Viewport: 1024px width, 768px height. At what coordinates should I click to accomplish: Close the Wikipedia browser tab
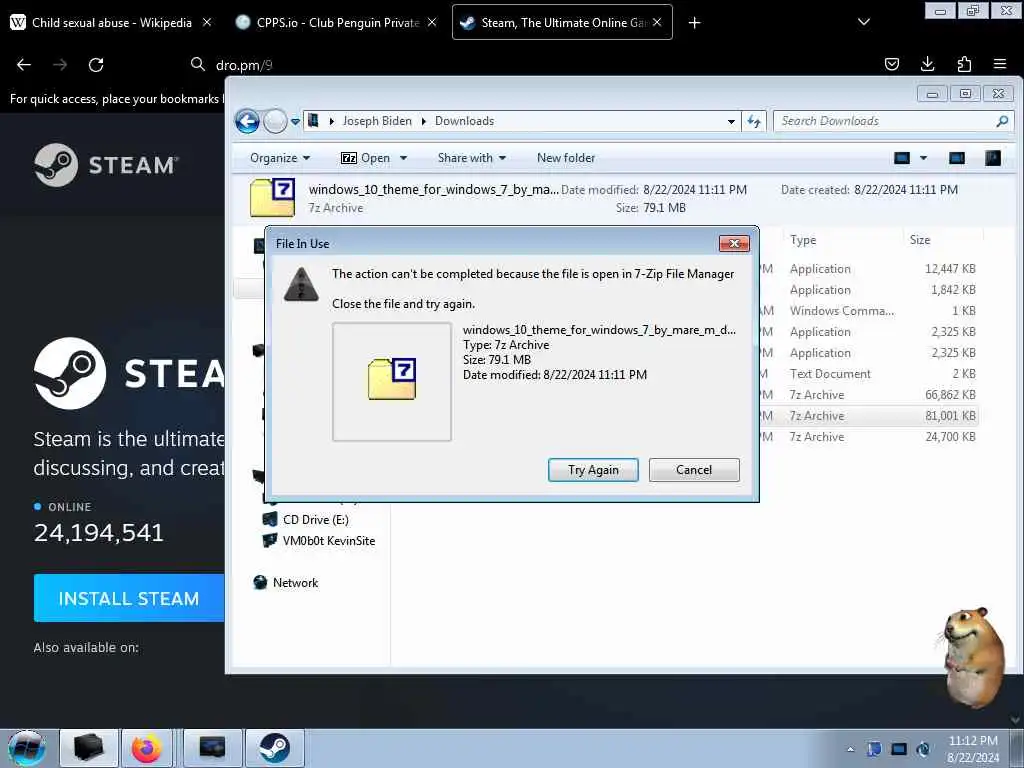pyautogui.click(x=206, y=22)
